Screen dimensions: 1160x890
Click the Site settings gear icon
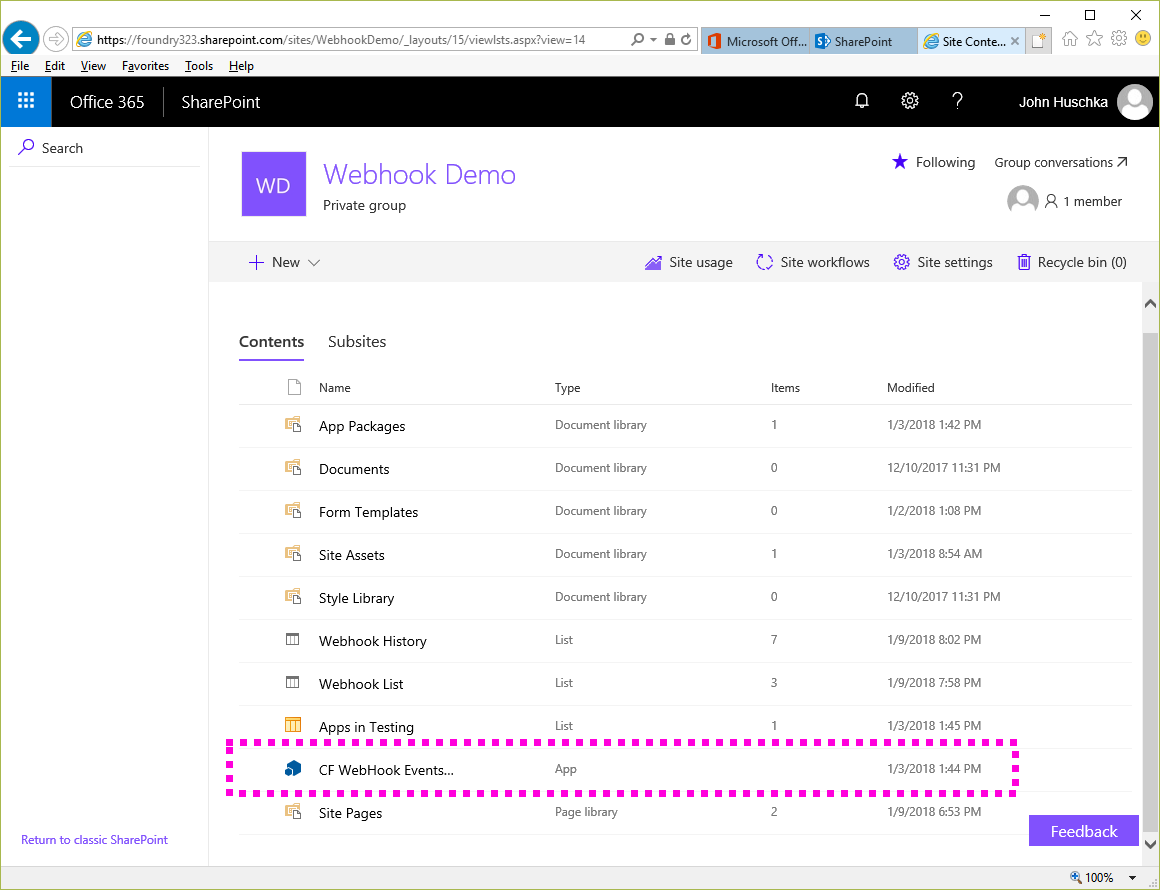coord(901,262)
